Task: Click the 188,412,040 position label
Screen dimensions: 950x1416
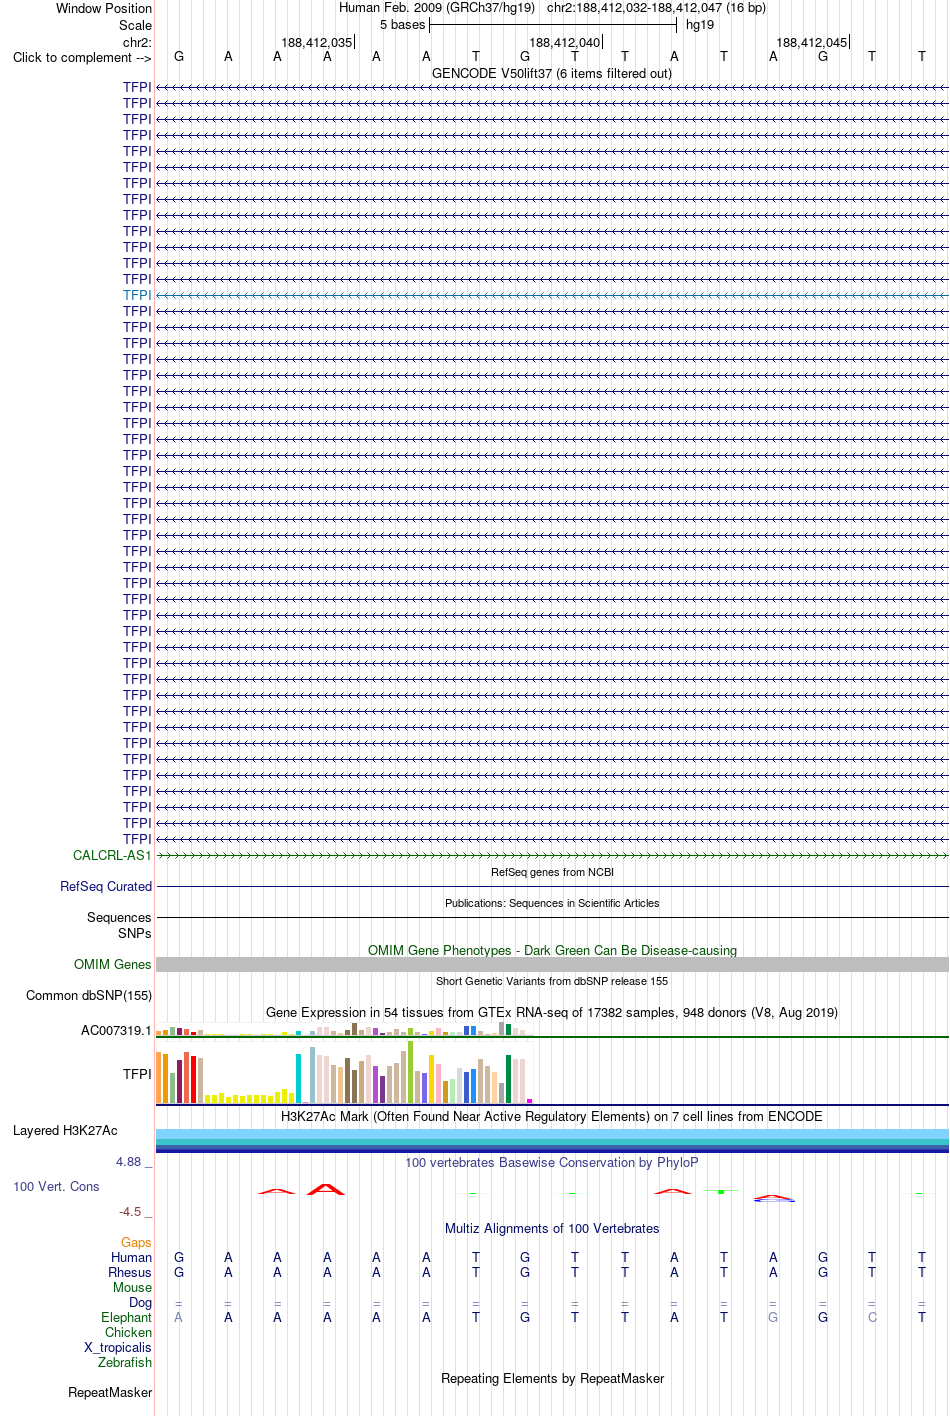Action: pos(565,43)
